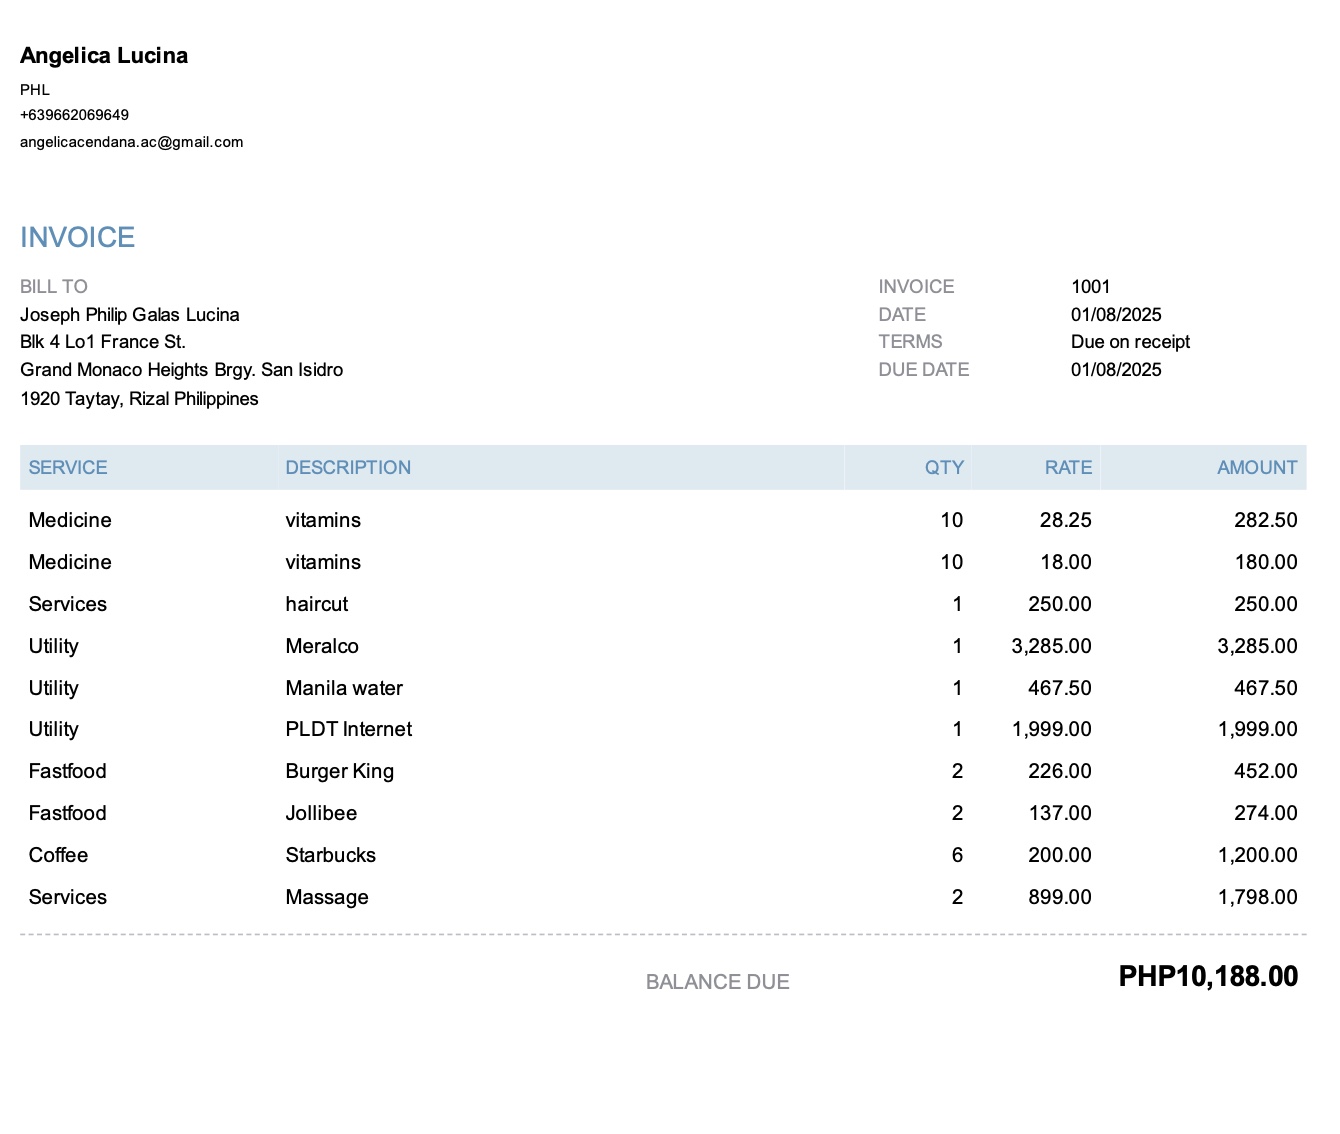Click the Due on receipt terms value

point(1130,342)
